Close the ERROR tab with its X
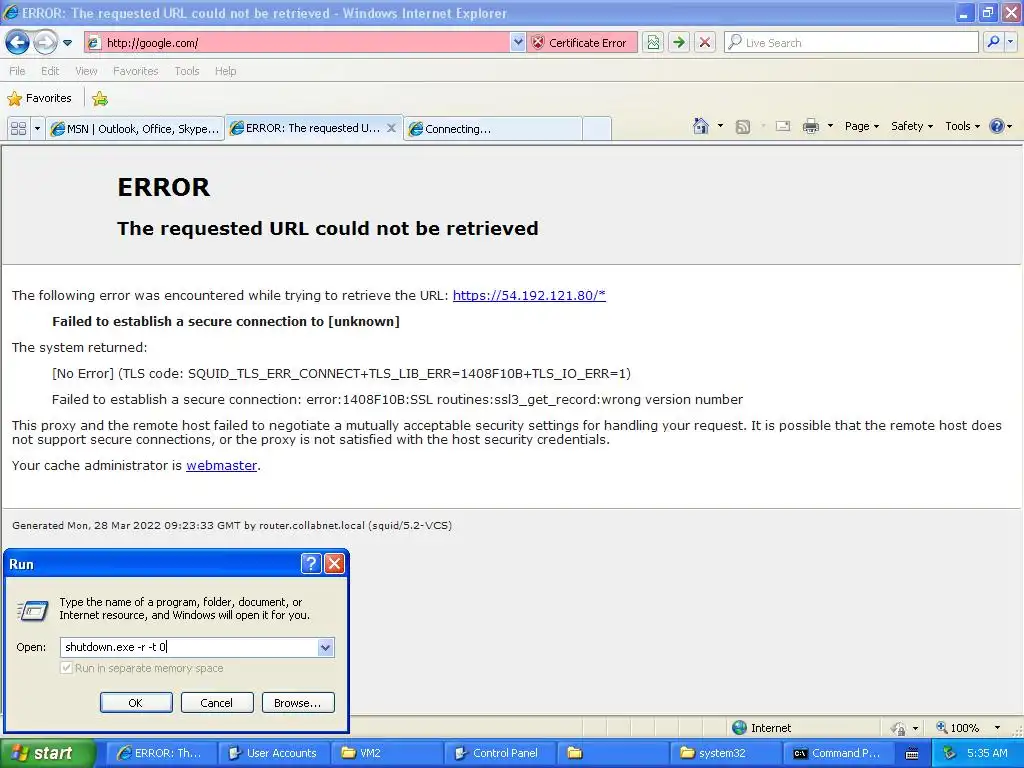Image resolution: width=1024 pixels, height=768 pixels. (391, 128)
